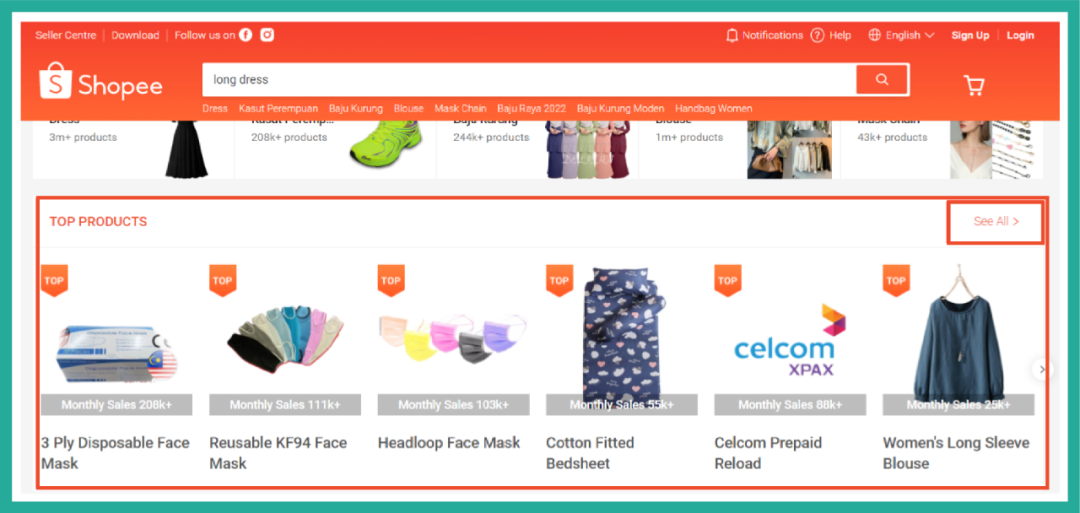The width and height of the screenshot is (1080, 513).
Task: Open See All top products
Action: tap(996, 222)
